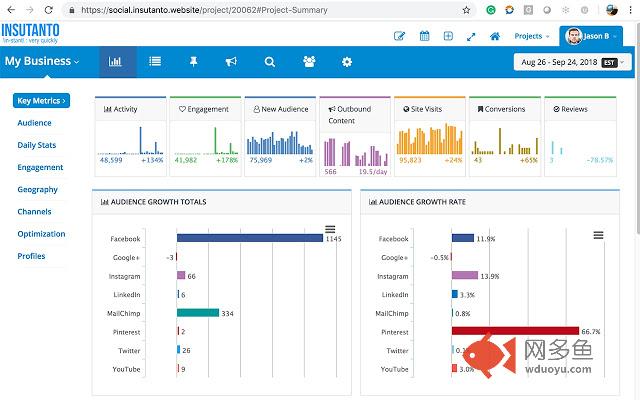Open the Aug 26 - Sep 24, 2018 date picker

(x=572, y=62)
